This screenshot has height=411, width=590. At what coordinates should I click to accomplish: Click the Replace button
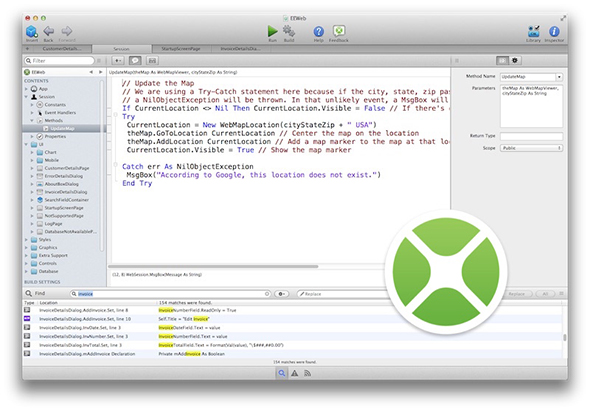517,294
